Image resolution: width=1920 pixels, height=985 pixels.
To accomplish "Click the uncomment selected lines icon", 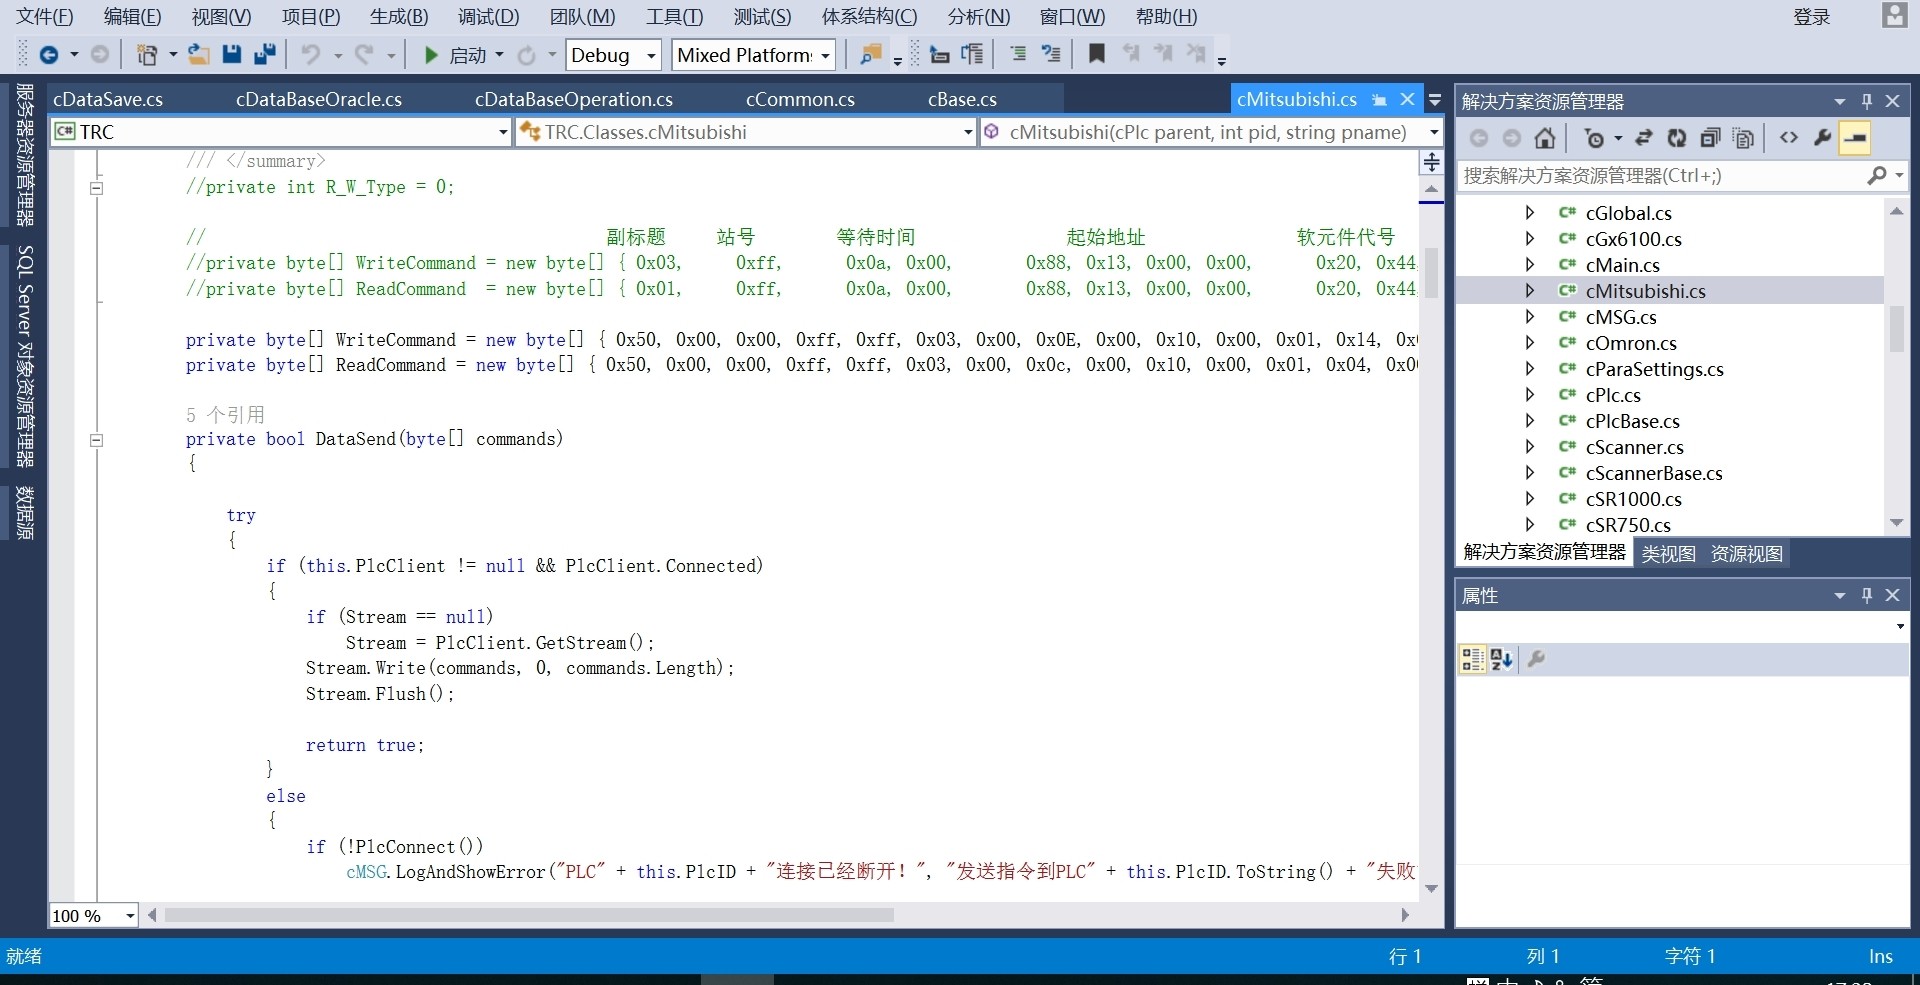I will click(1051, 54).
